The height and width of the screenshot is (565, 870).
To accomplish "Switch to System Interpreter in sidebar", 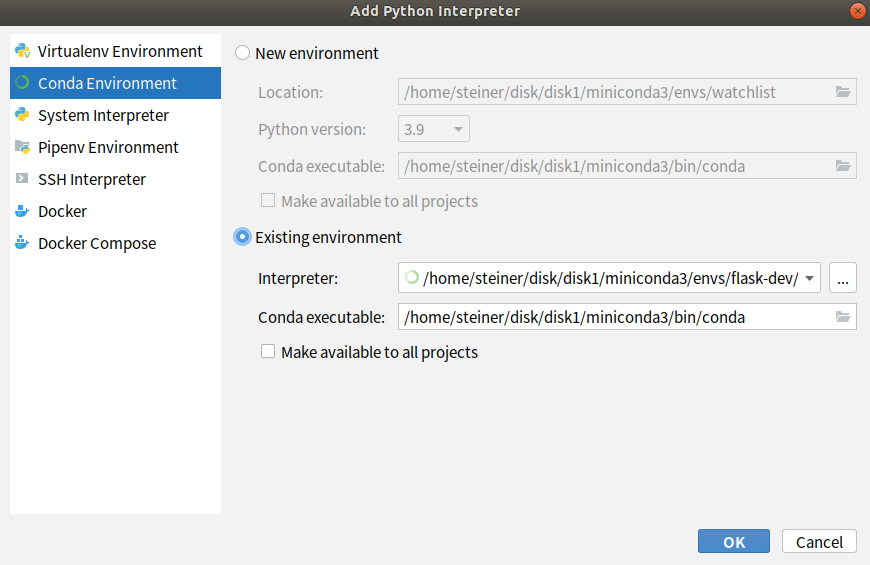I will coord(103,115).
